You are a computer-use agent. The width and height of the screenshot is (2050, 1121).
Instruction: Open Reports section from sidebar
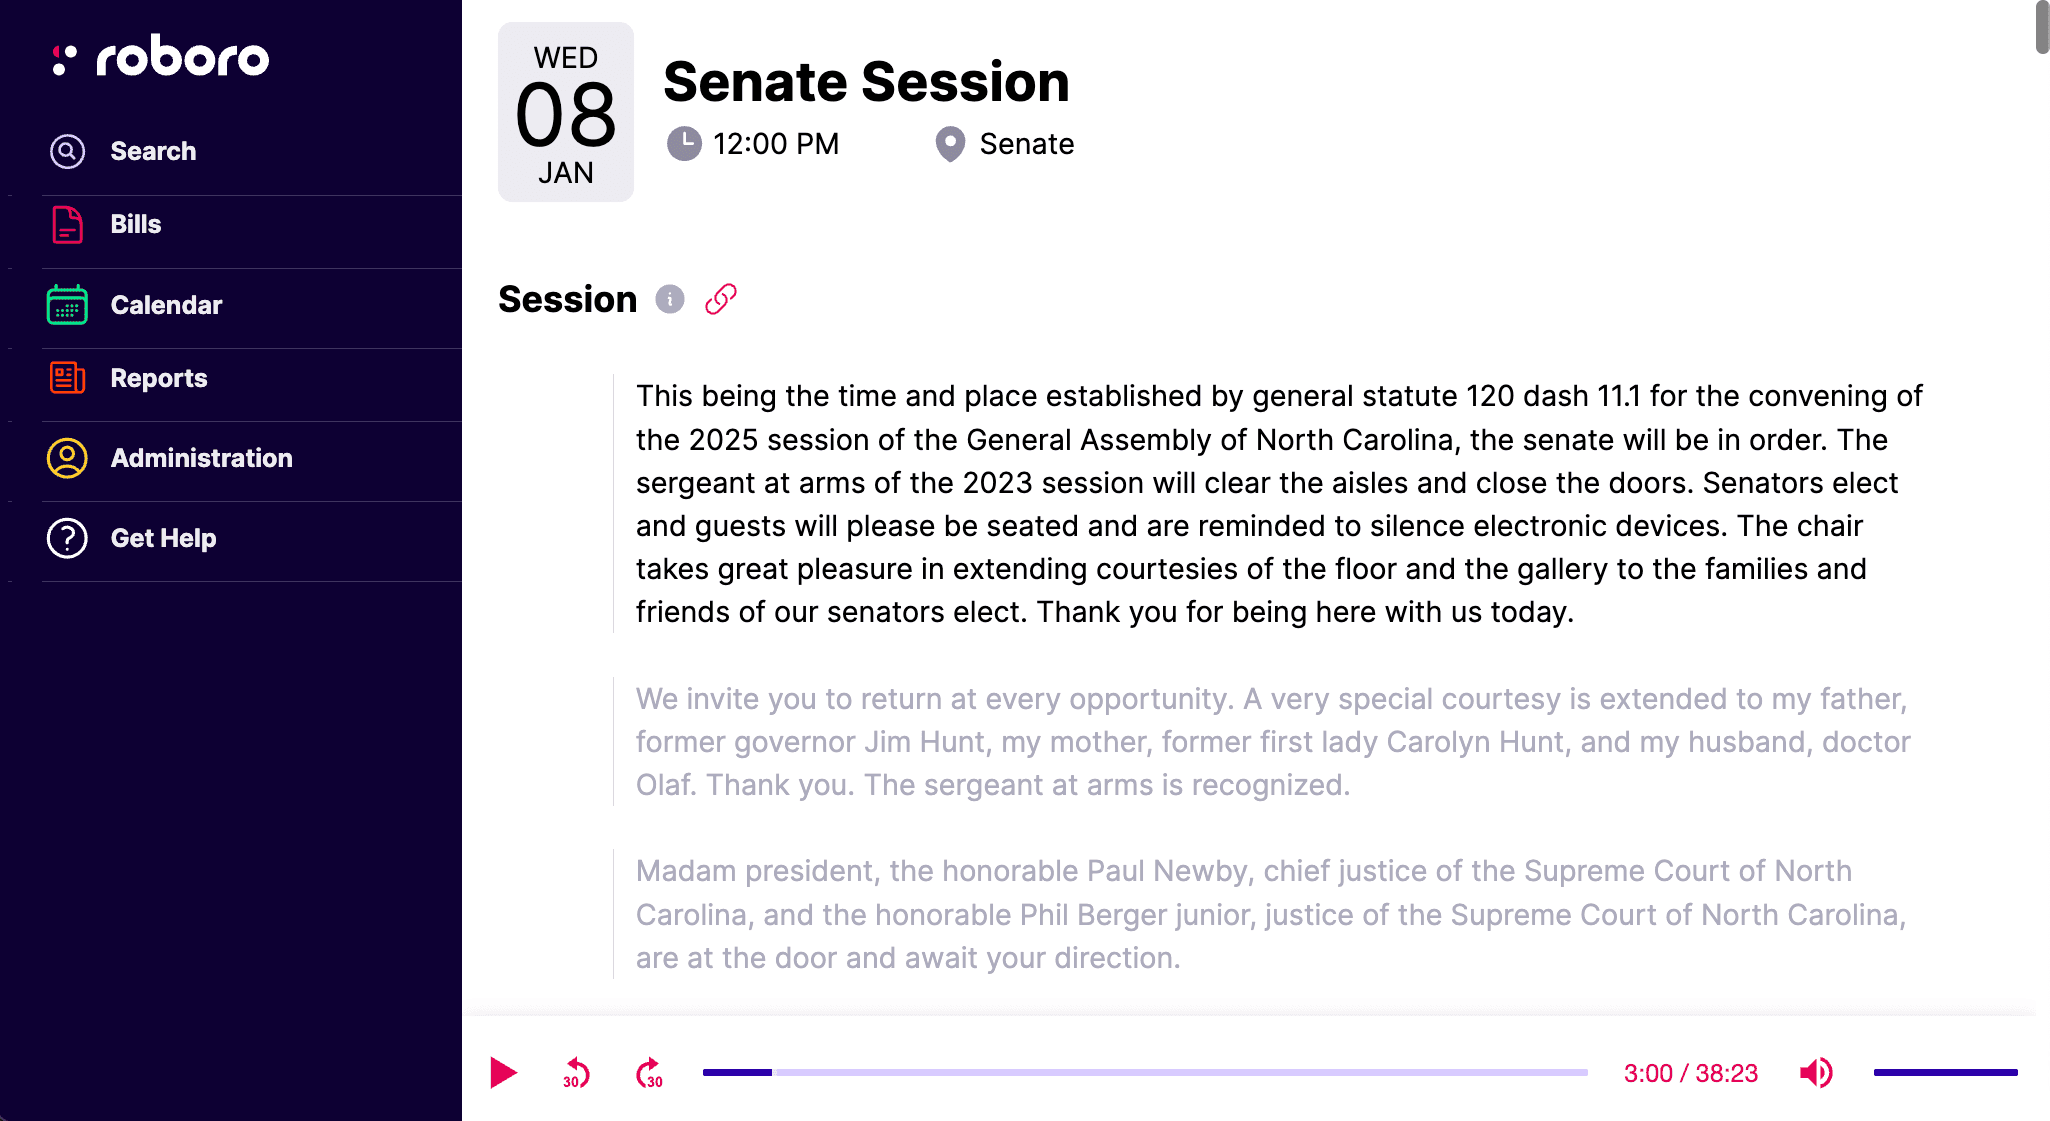pos(159,377)
